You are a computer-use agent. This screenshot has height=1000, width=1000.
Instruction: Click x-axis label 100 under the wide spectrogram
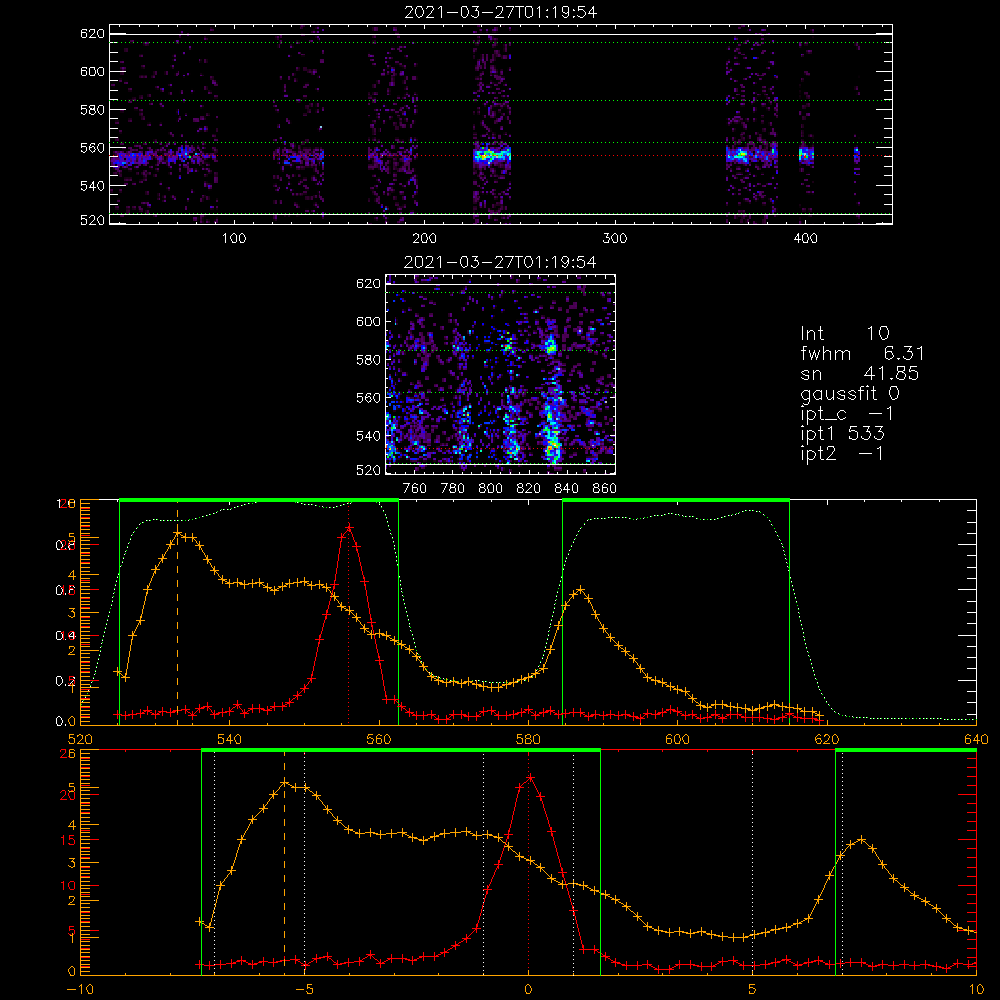coord(234,239)
